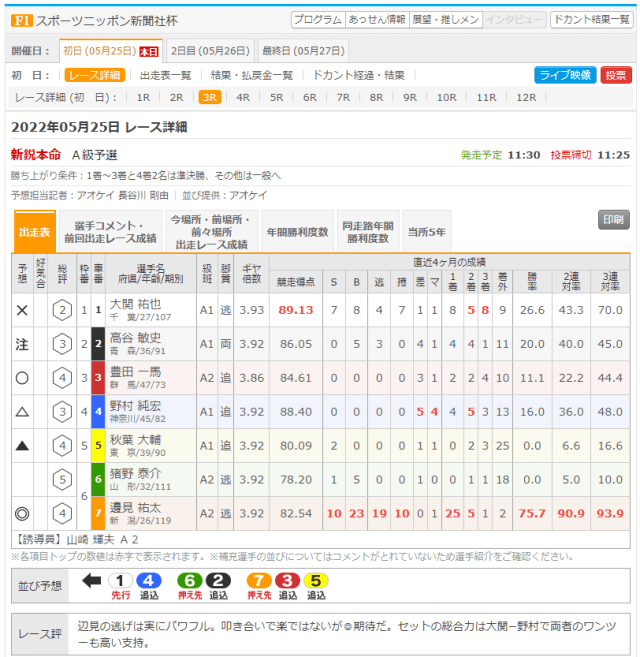Switch to 今場所・前場所・前々場所 出走レース成績 tab
Screen dimensions: 640x657
tap(212, 232)
